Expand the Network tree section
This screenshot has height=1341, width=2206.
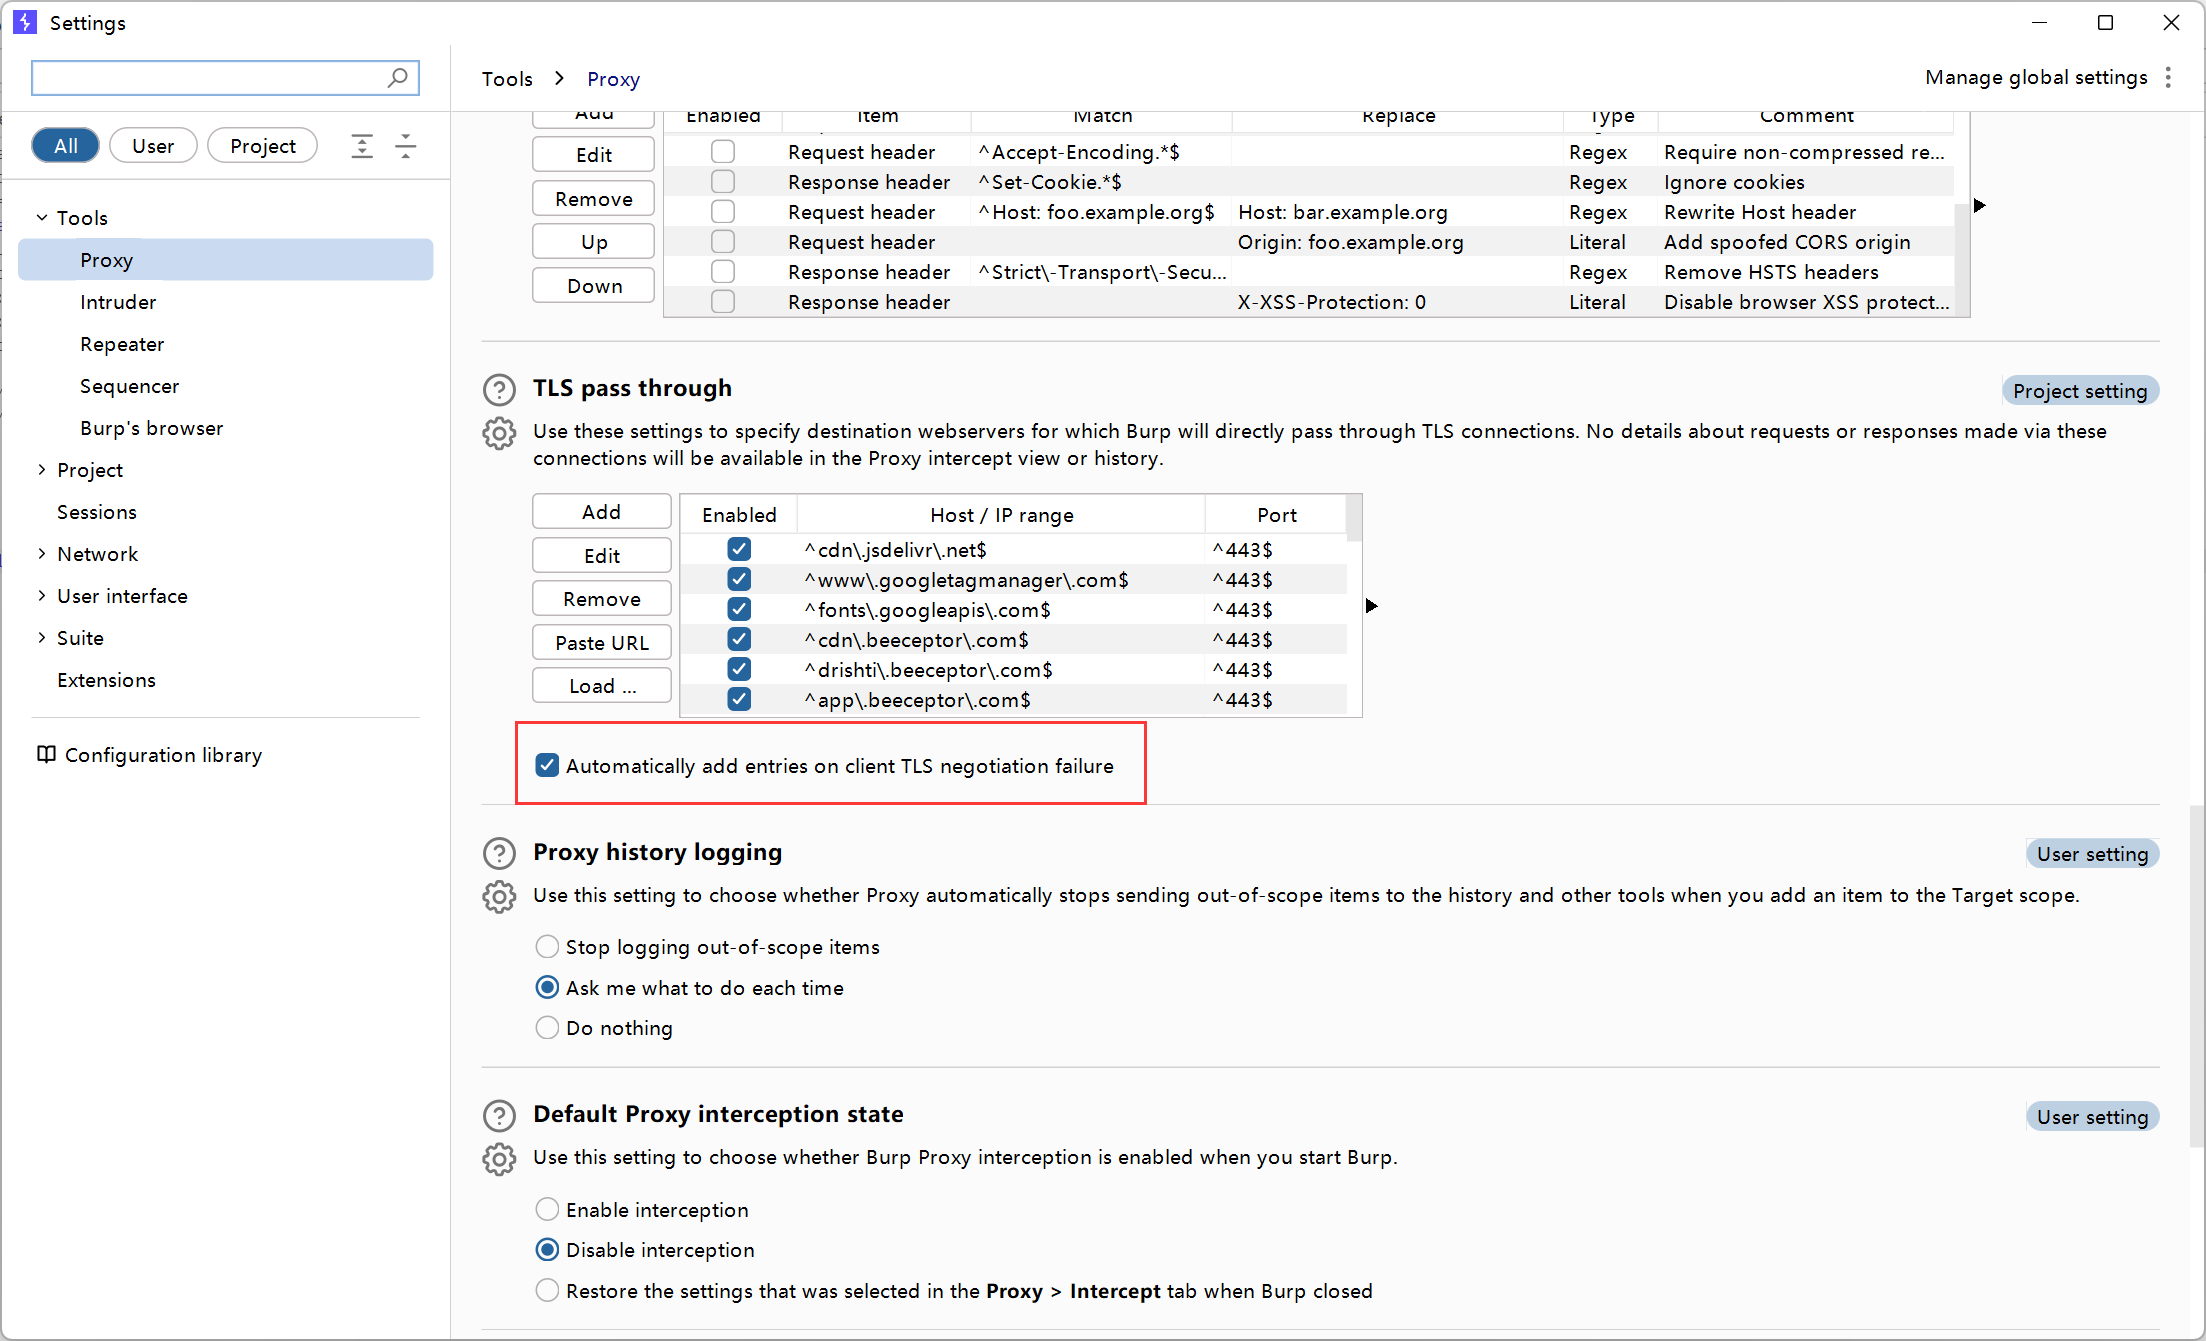click(x=42, y=553)
